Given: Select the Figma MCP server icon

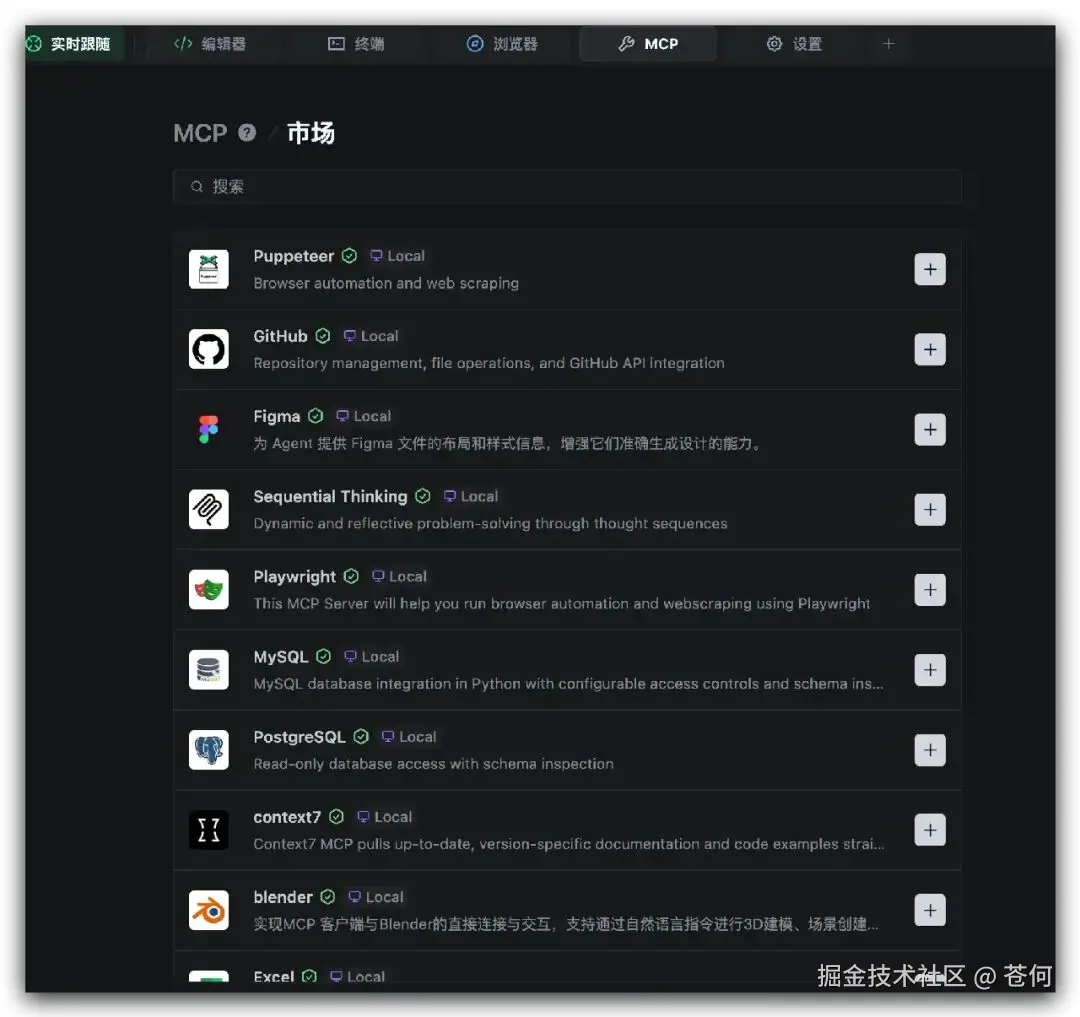Looking at the screenshot, I should point(209,429).
